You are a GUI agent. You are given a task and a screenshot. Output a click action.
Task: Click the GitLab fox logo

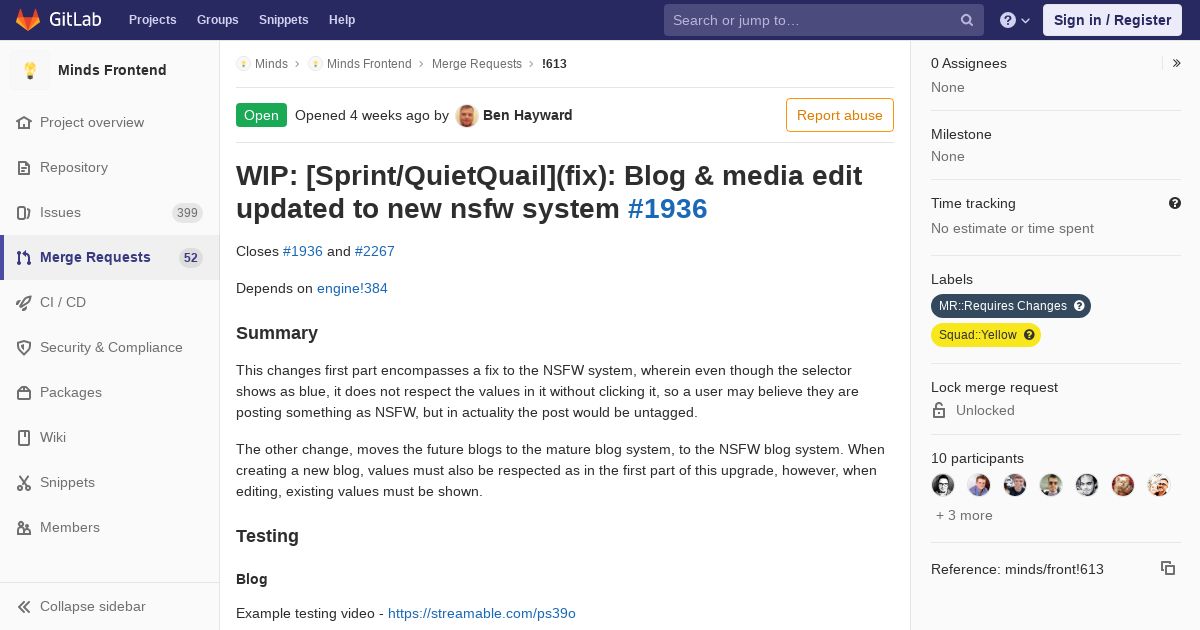coord(28,19)
